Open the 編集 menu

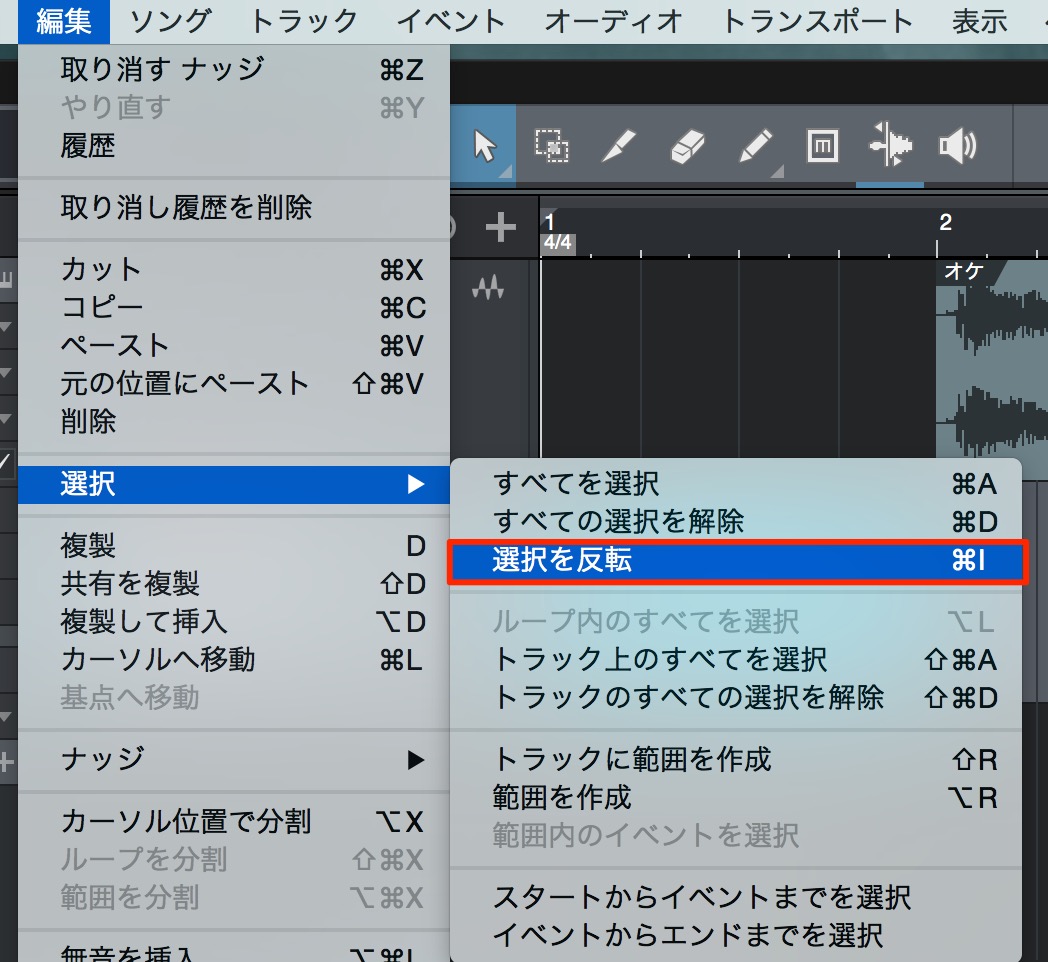pyautogui.click(x=64, y=21)
